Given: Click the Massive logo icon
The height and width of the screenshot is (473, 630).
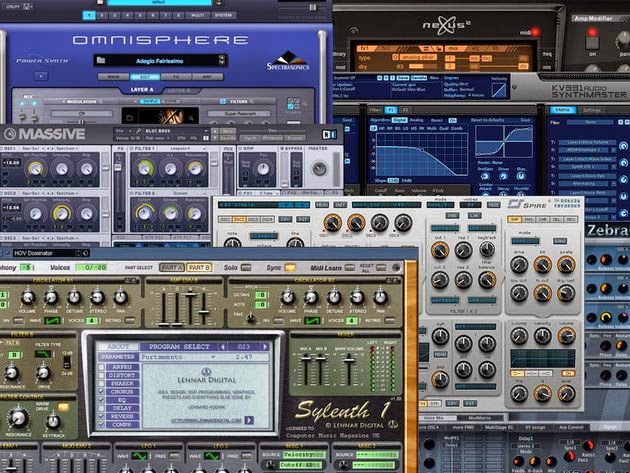Looking at the screenshot, I should 10,134.
